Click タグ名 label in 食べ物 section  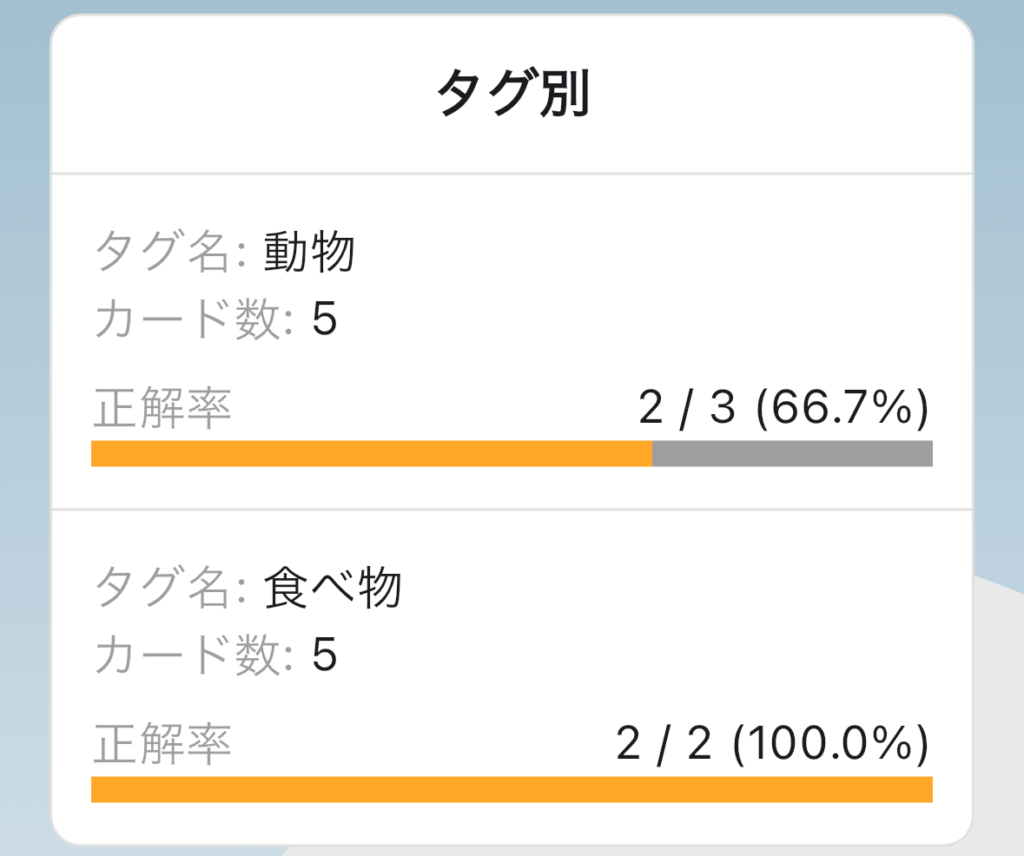tap(170, 588)
